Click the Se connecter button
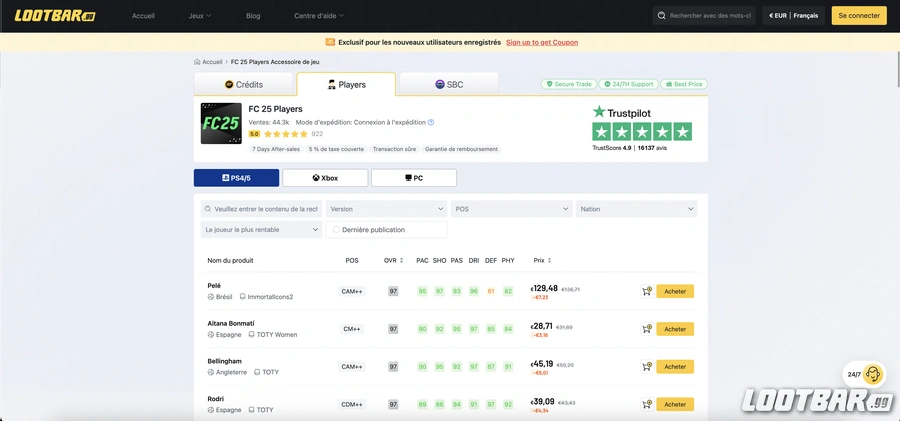 tap(859, 16)
